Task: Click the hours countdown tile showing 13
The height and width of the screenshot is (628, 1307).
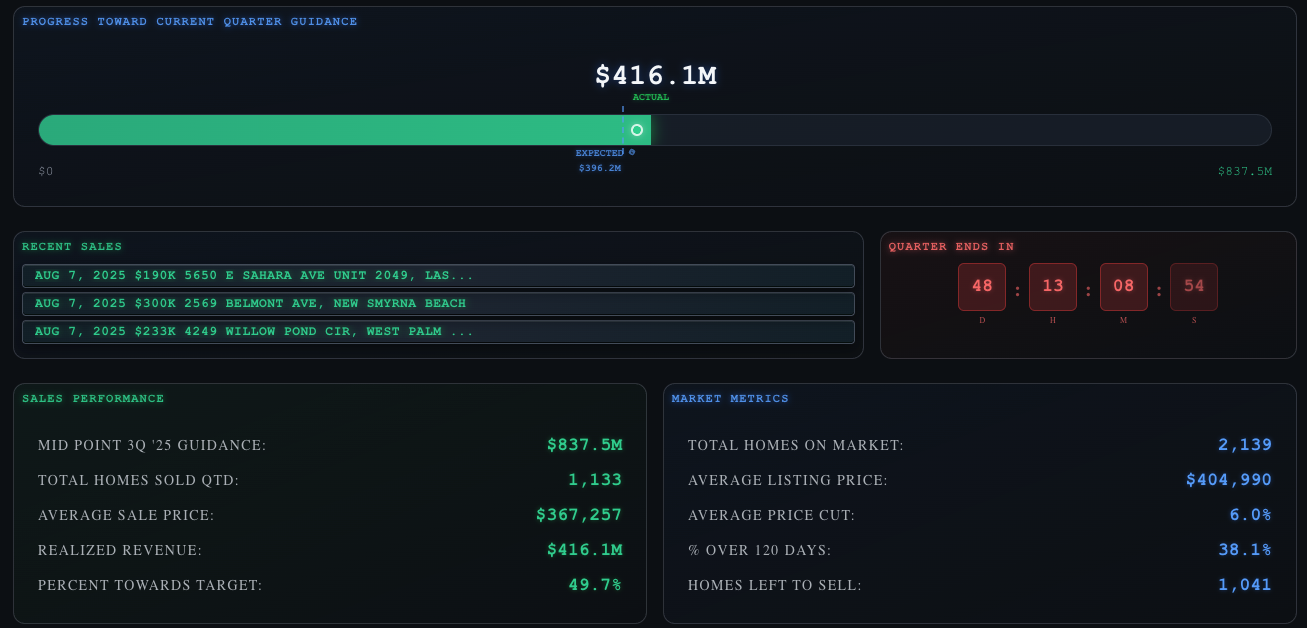Action: pos(1053,287)
